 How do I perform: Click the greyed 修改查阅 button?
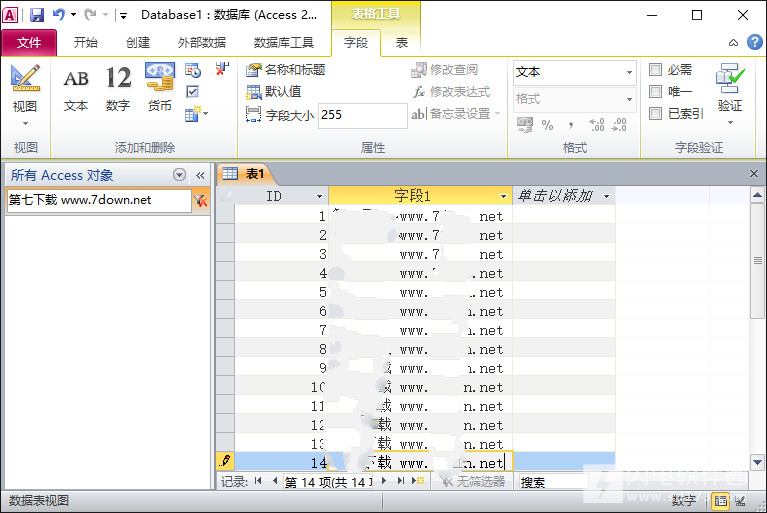444,70
